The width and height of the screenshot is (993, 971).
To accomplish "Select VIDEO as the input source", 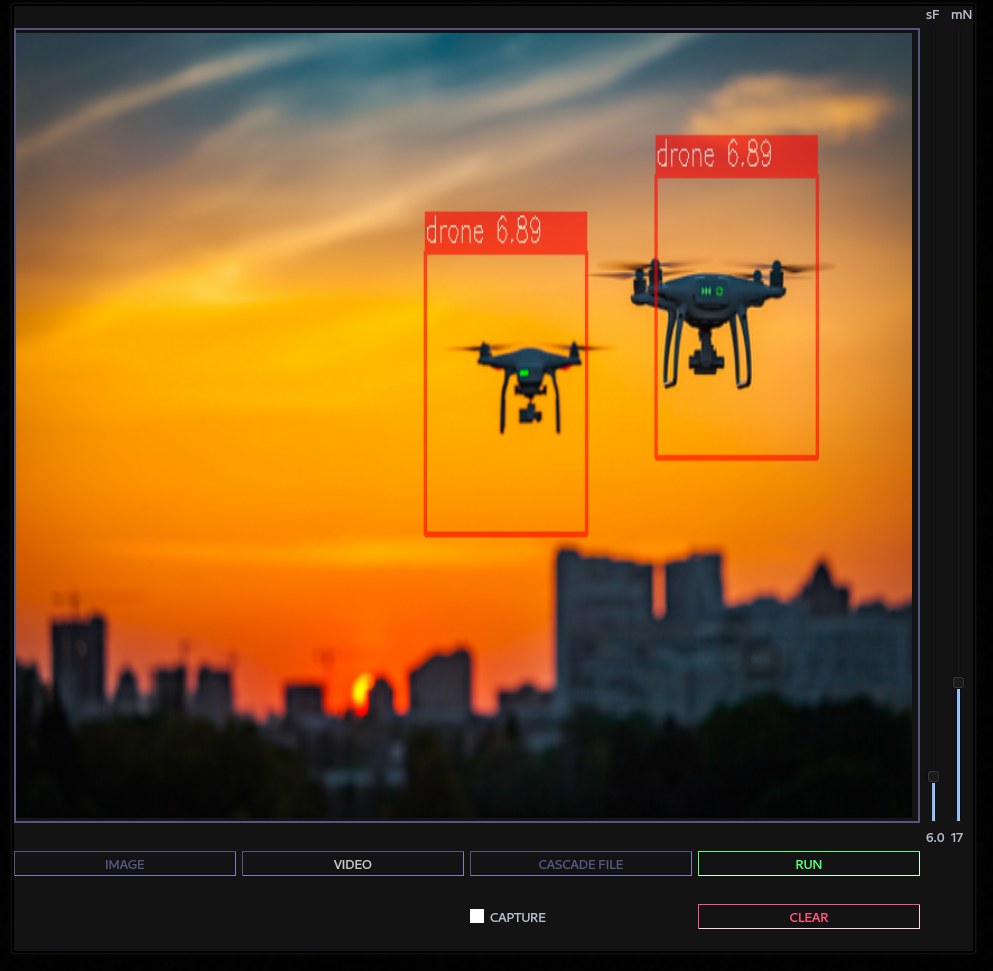I will click(x=352, y=864).
